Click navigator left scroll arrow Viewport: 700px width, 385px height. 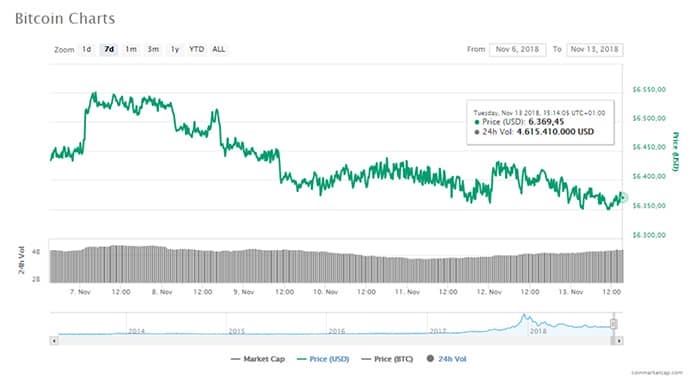pos(54,341)
